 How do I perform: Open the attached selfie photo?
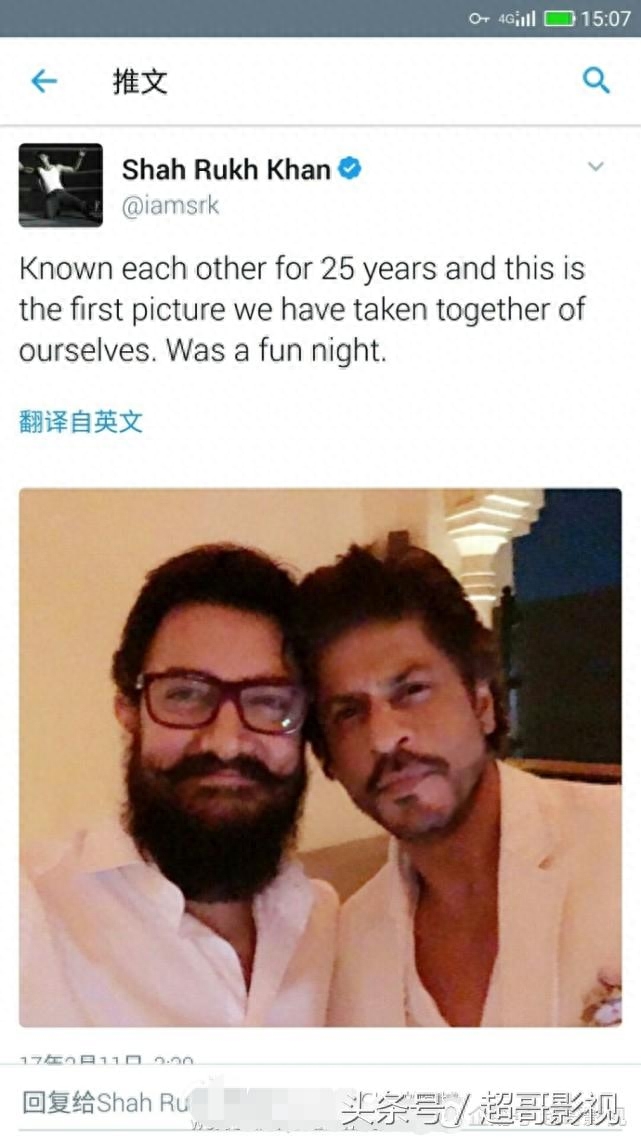(x=320, y=757)
